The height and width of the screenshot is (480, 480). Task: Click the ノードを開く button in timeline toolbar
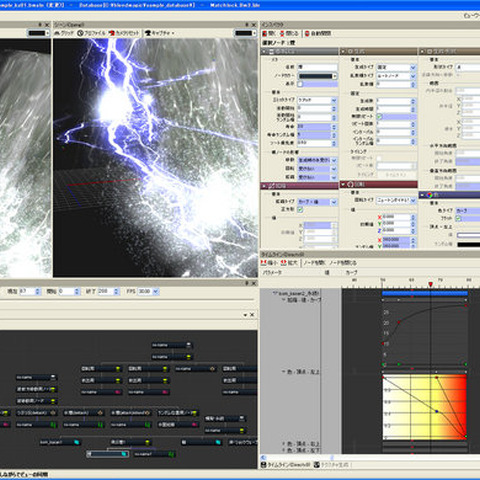tap(315, 263)
